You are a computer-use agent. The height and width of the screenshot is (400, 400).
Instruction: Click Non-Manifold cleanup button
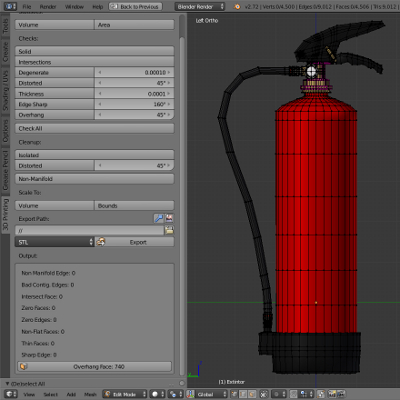[94, 179]
